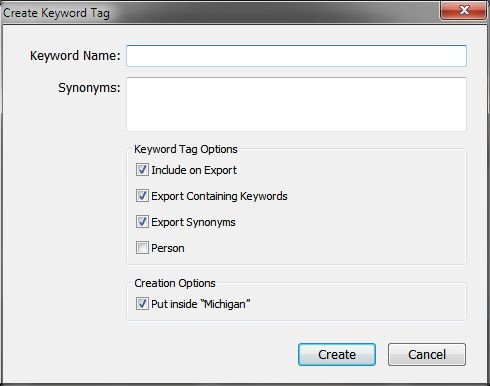Enable the Person checkbox
Viewport: 490px width, 386px height.
click(142, 248)
